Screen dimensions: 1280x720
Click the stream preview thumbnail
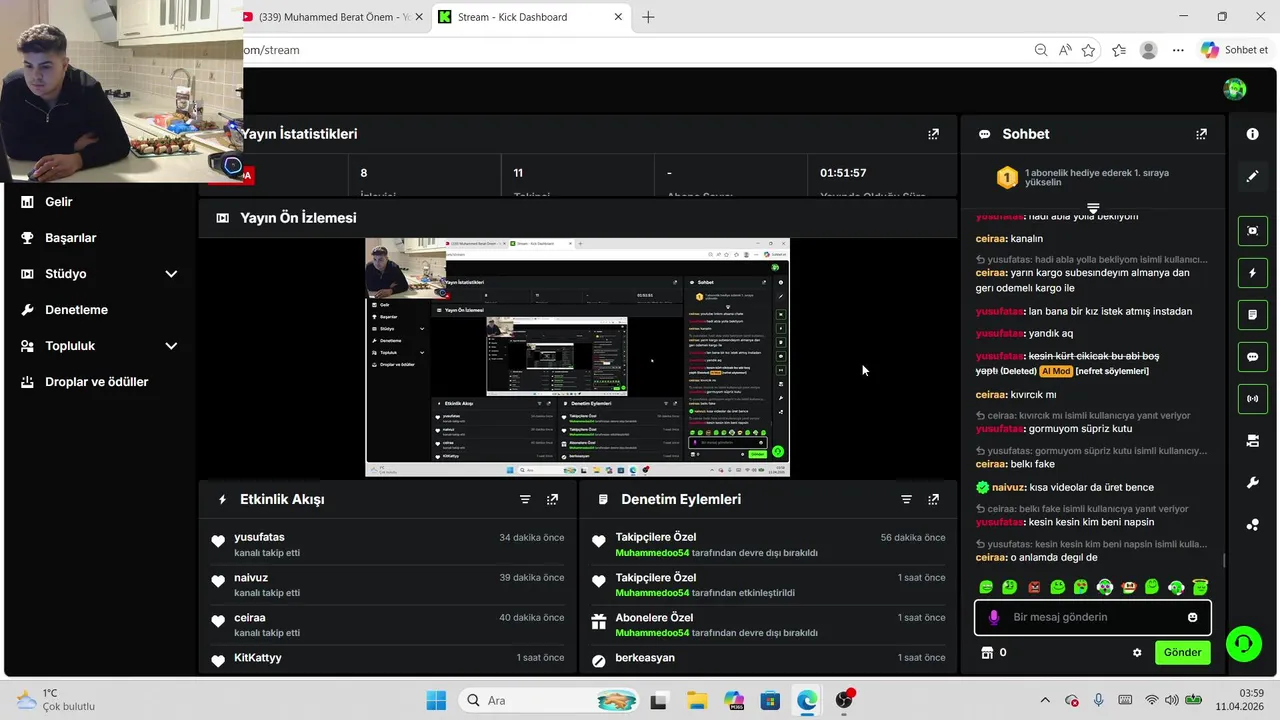click(x=577, y=357)
